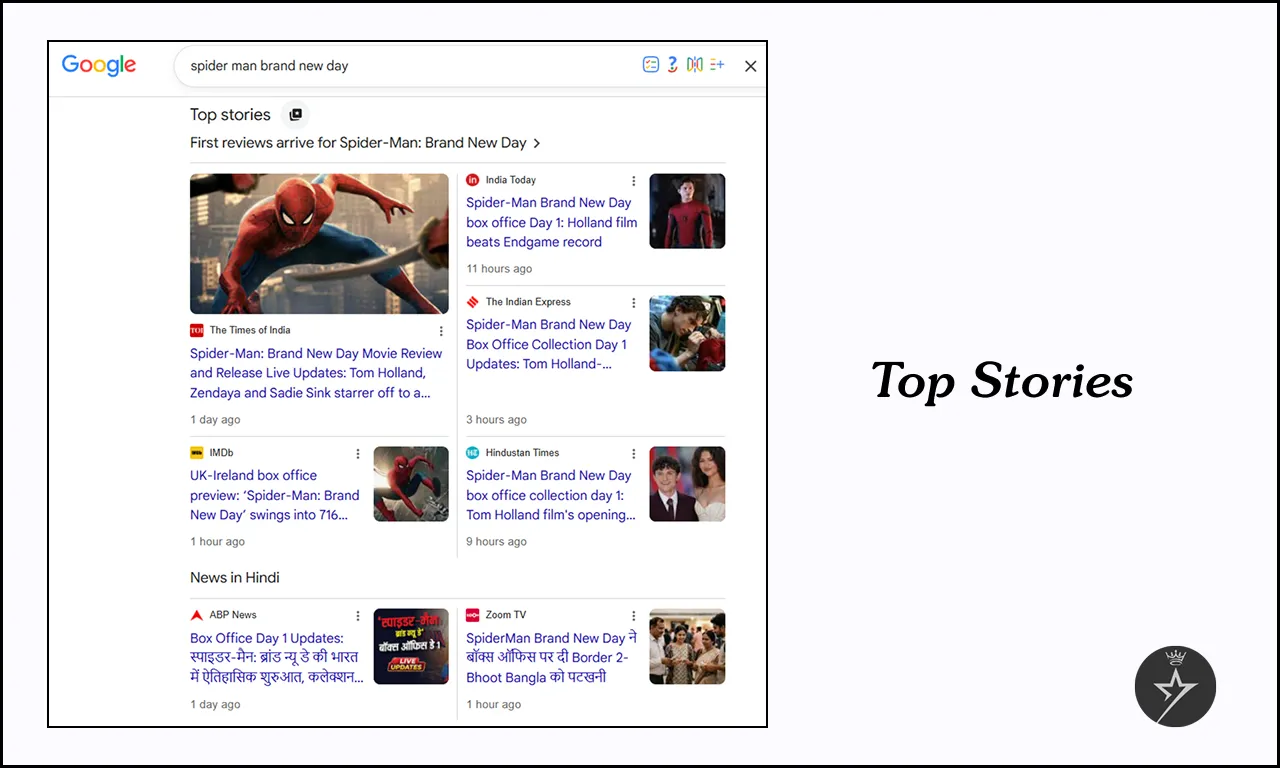Viewport: 1280px width, 768px height.
Task: Click the '9 hours ago' timestamp
Action: tap(496, 542)
